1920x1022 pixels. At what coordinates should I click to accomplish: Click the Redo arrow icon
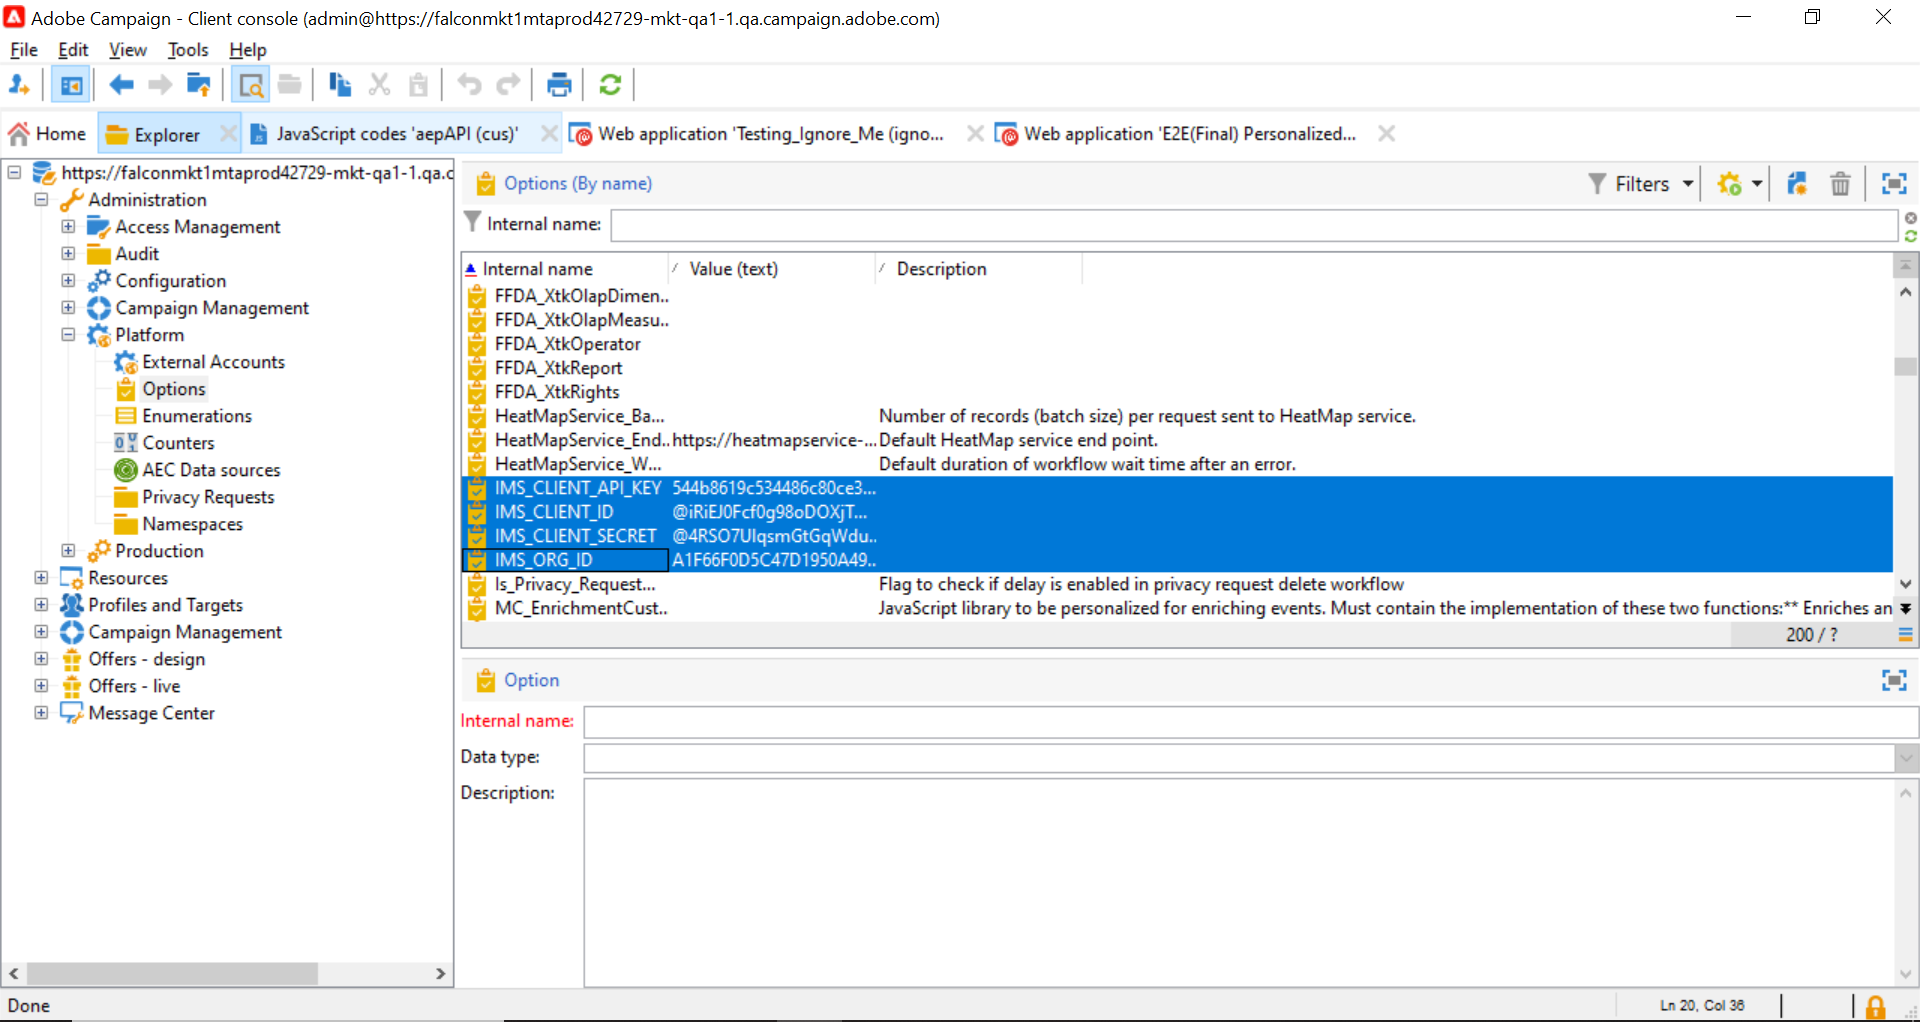click(x=509, y=85)
